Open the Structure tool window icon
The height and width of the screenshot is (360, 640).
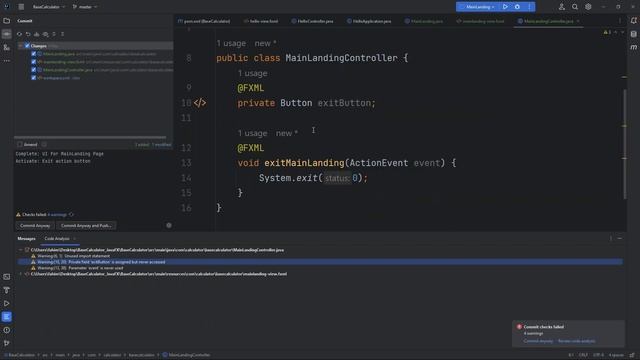point(7,48)
